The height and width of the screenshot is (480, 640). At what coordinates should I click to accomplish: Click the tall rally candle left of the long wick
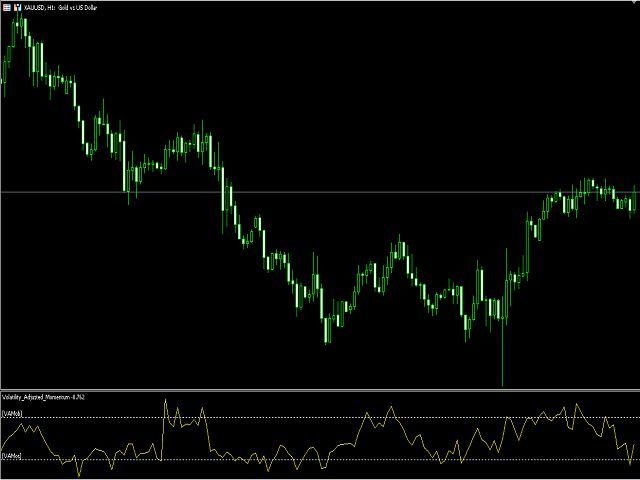pyautogui.click(x=481, y=285)
